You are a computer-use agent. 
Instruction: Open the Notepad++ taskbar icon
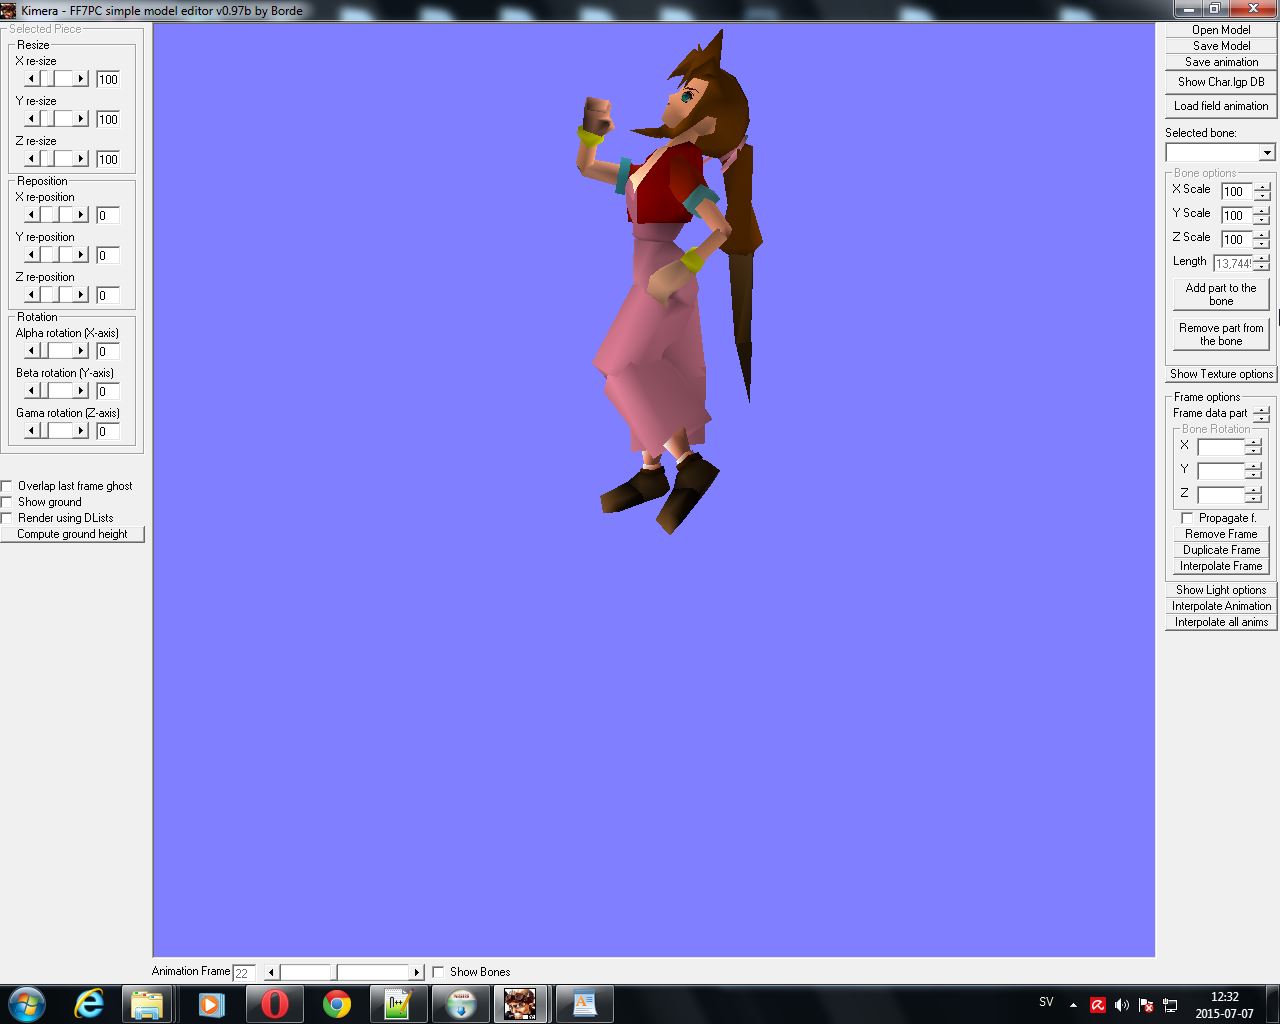(397, 1004)
